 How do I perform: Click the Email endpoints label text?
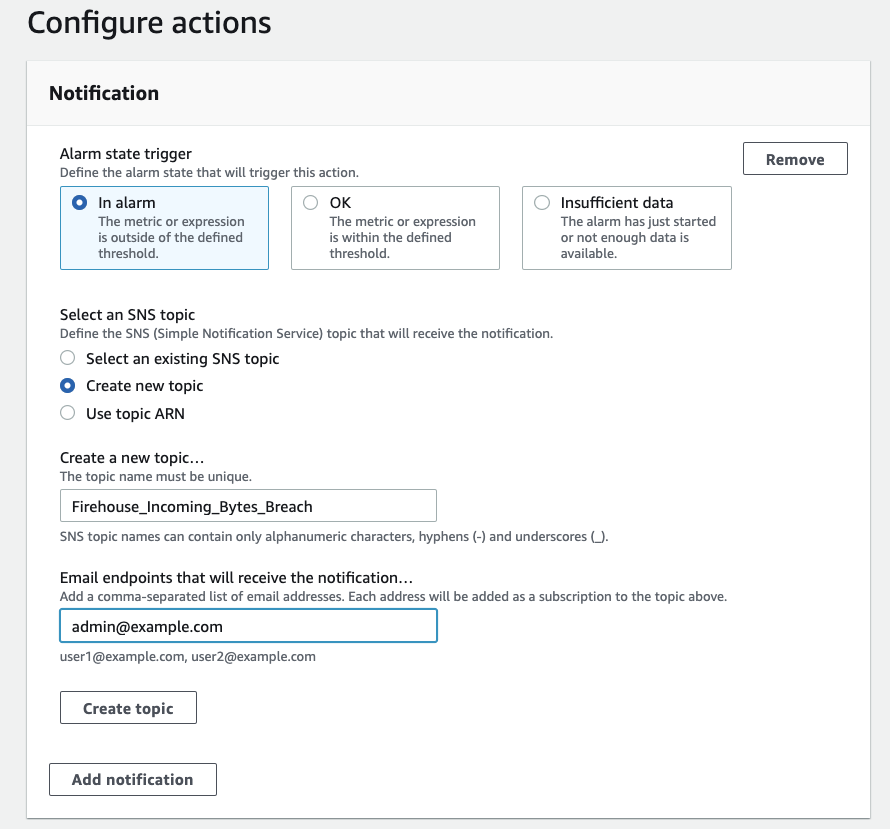(x=236, y=578)
